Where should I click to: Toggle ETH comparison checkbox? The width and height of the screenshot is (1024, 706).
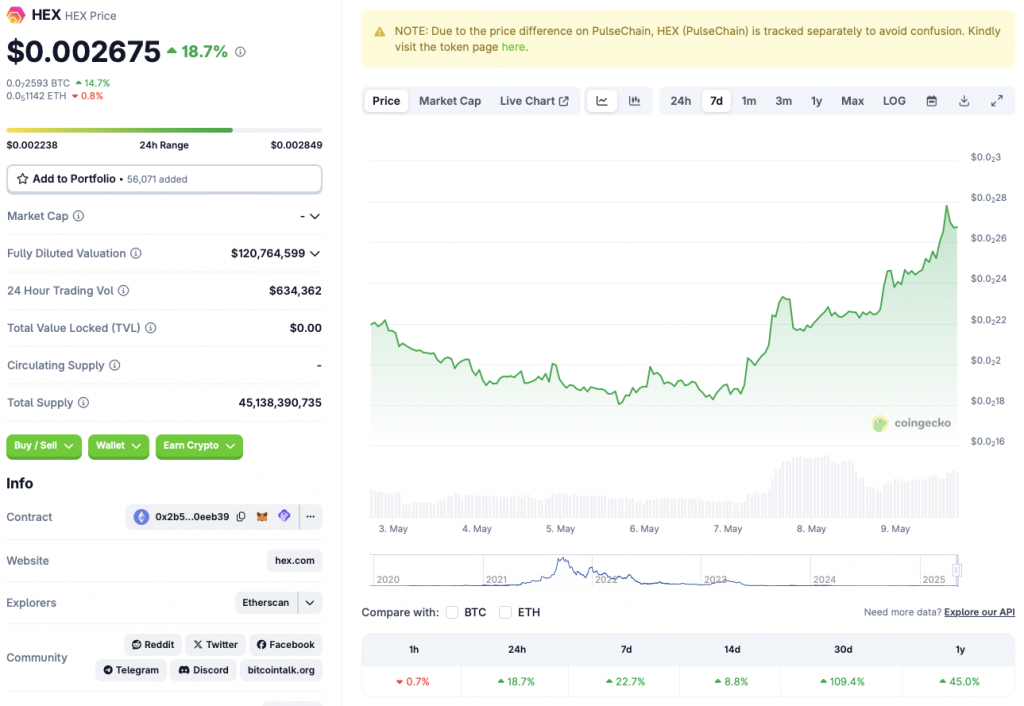point(505,612)
